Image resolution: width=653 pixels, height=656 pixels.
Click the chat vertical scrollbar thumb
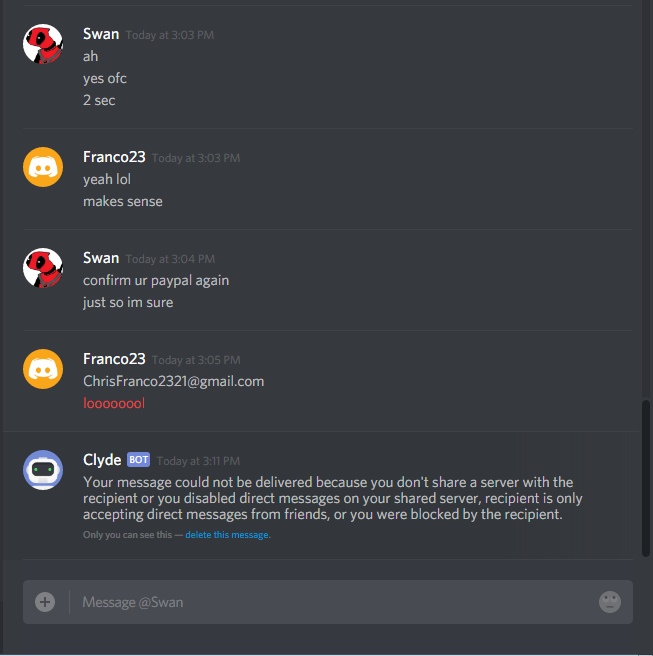pos(646,478)
